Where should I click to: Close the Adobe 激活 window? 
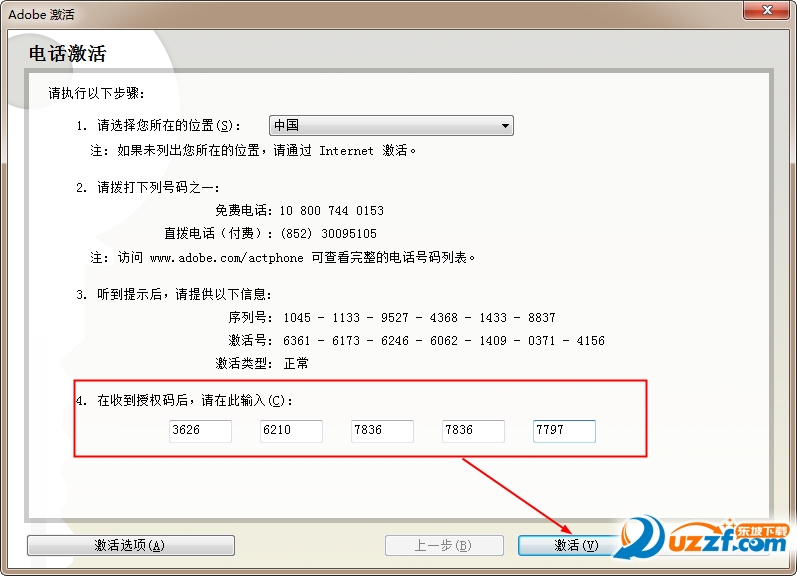tap(767, 10)
